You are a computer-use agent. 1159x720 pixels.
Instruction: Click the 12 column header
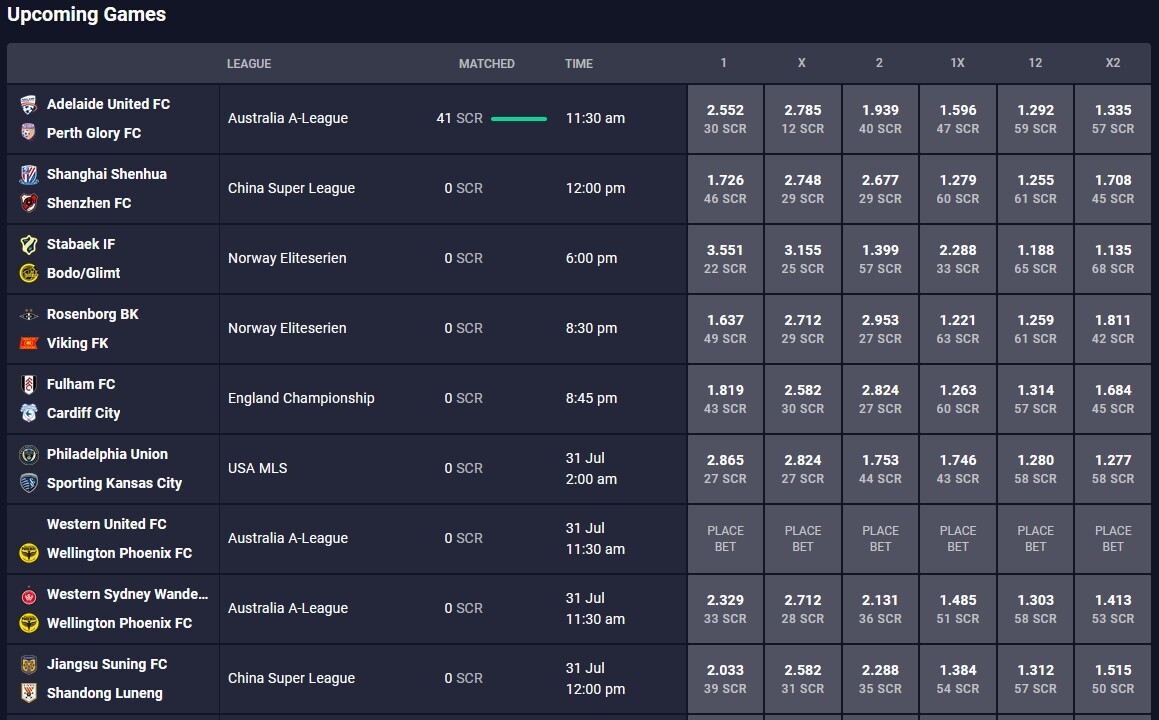click(1035, 63)
